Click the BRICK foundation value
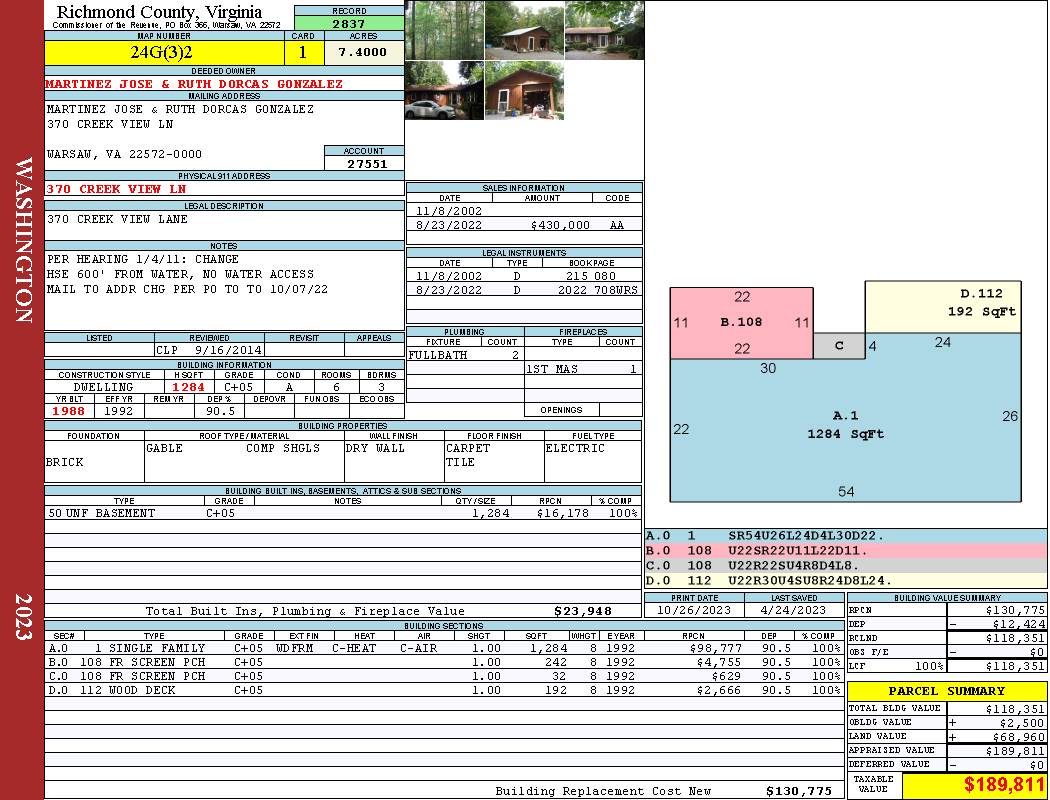This screenshot has width=1050, height=800. tap(65, 463)
